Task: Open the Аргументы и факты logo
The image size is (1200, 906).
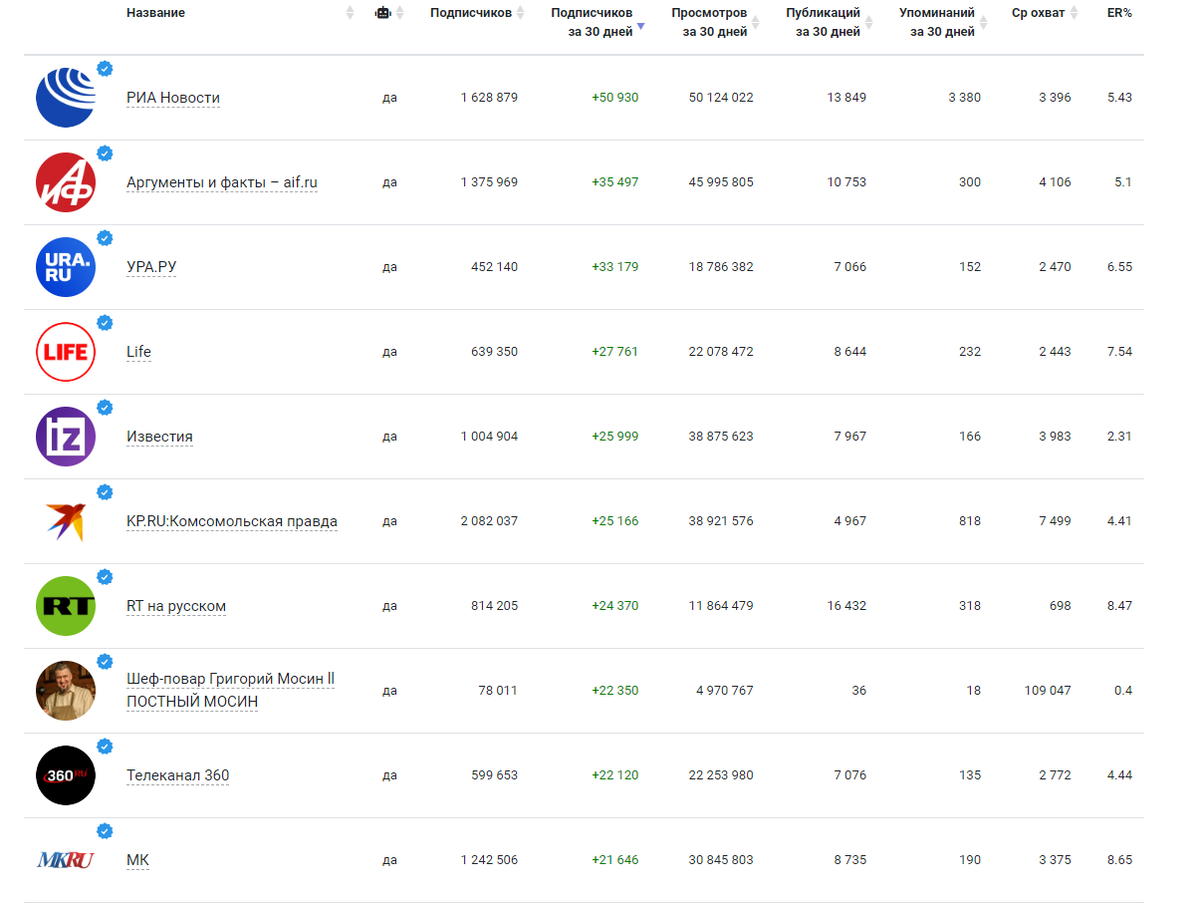Action: tap(65, 182)
